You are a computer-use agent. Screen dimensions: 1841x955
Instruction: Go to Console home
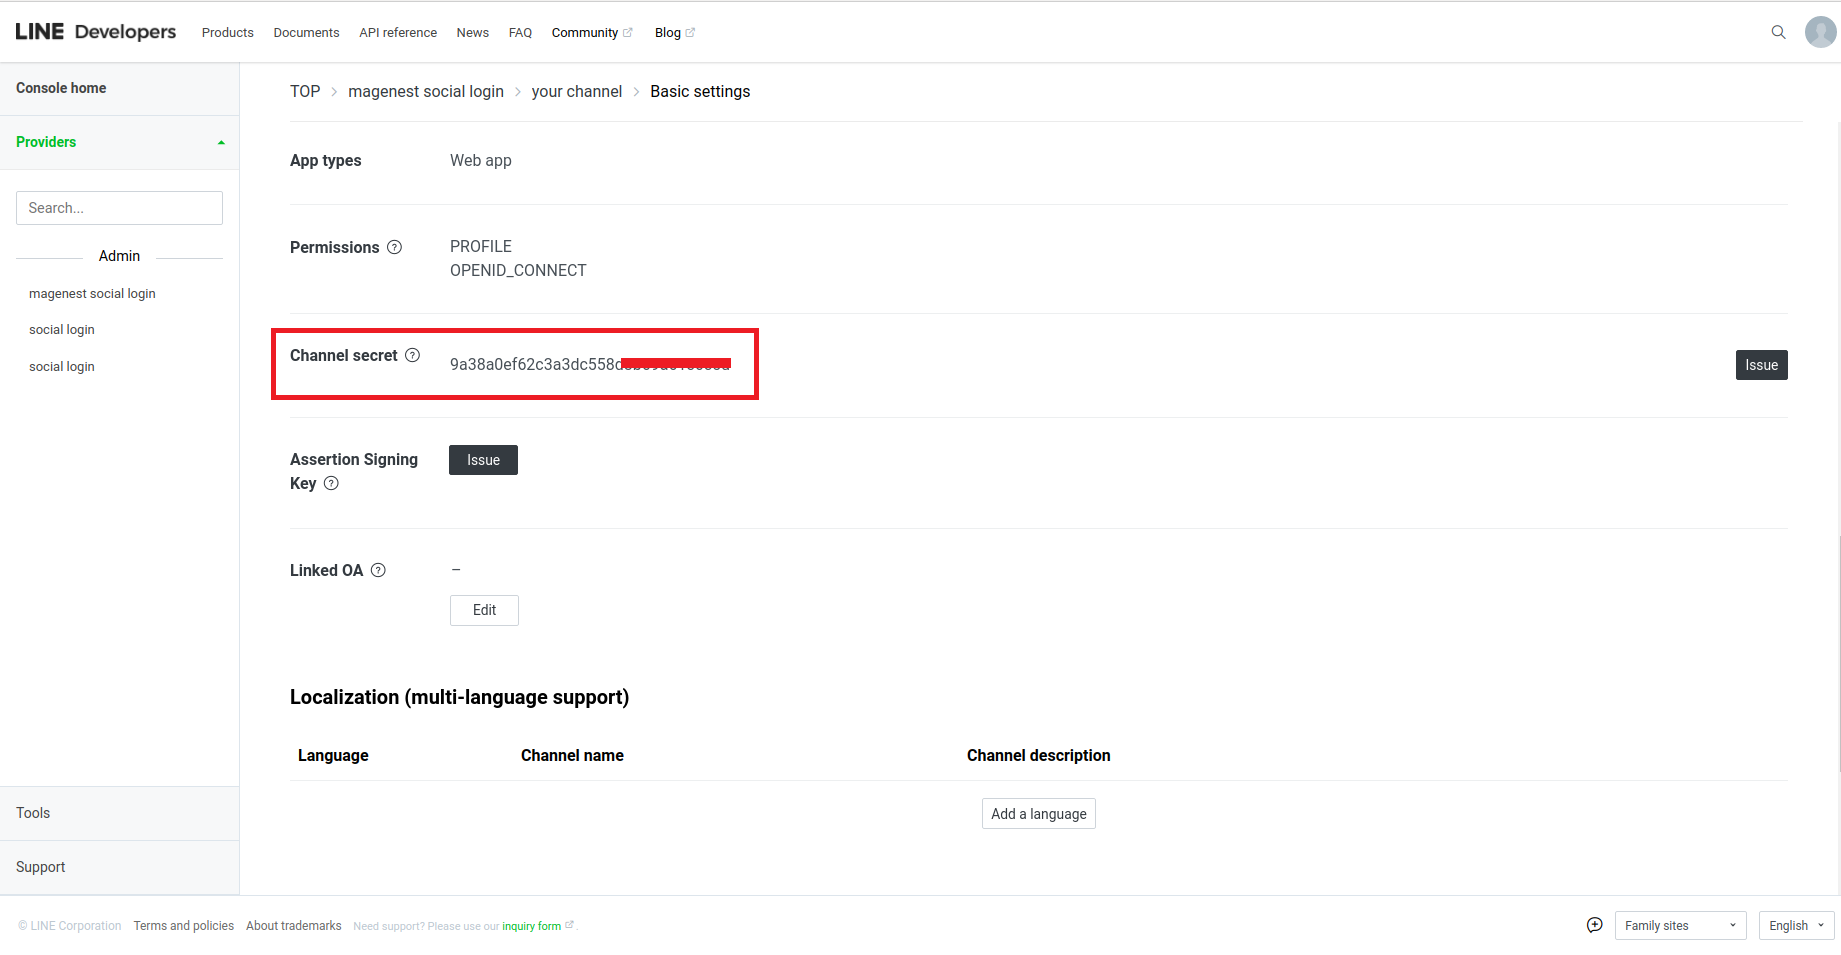tap(61, 88)
